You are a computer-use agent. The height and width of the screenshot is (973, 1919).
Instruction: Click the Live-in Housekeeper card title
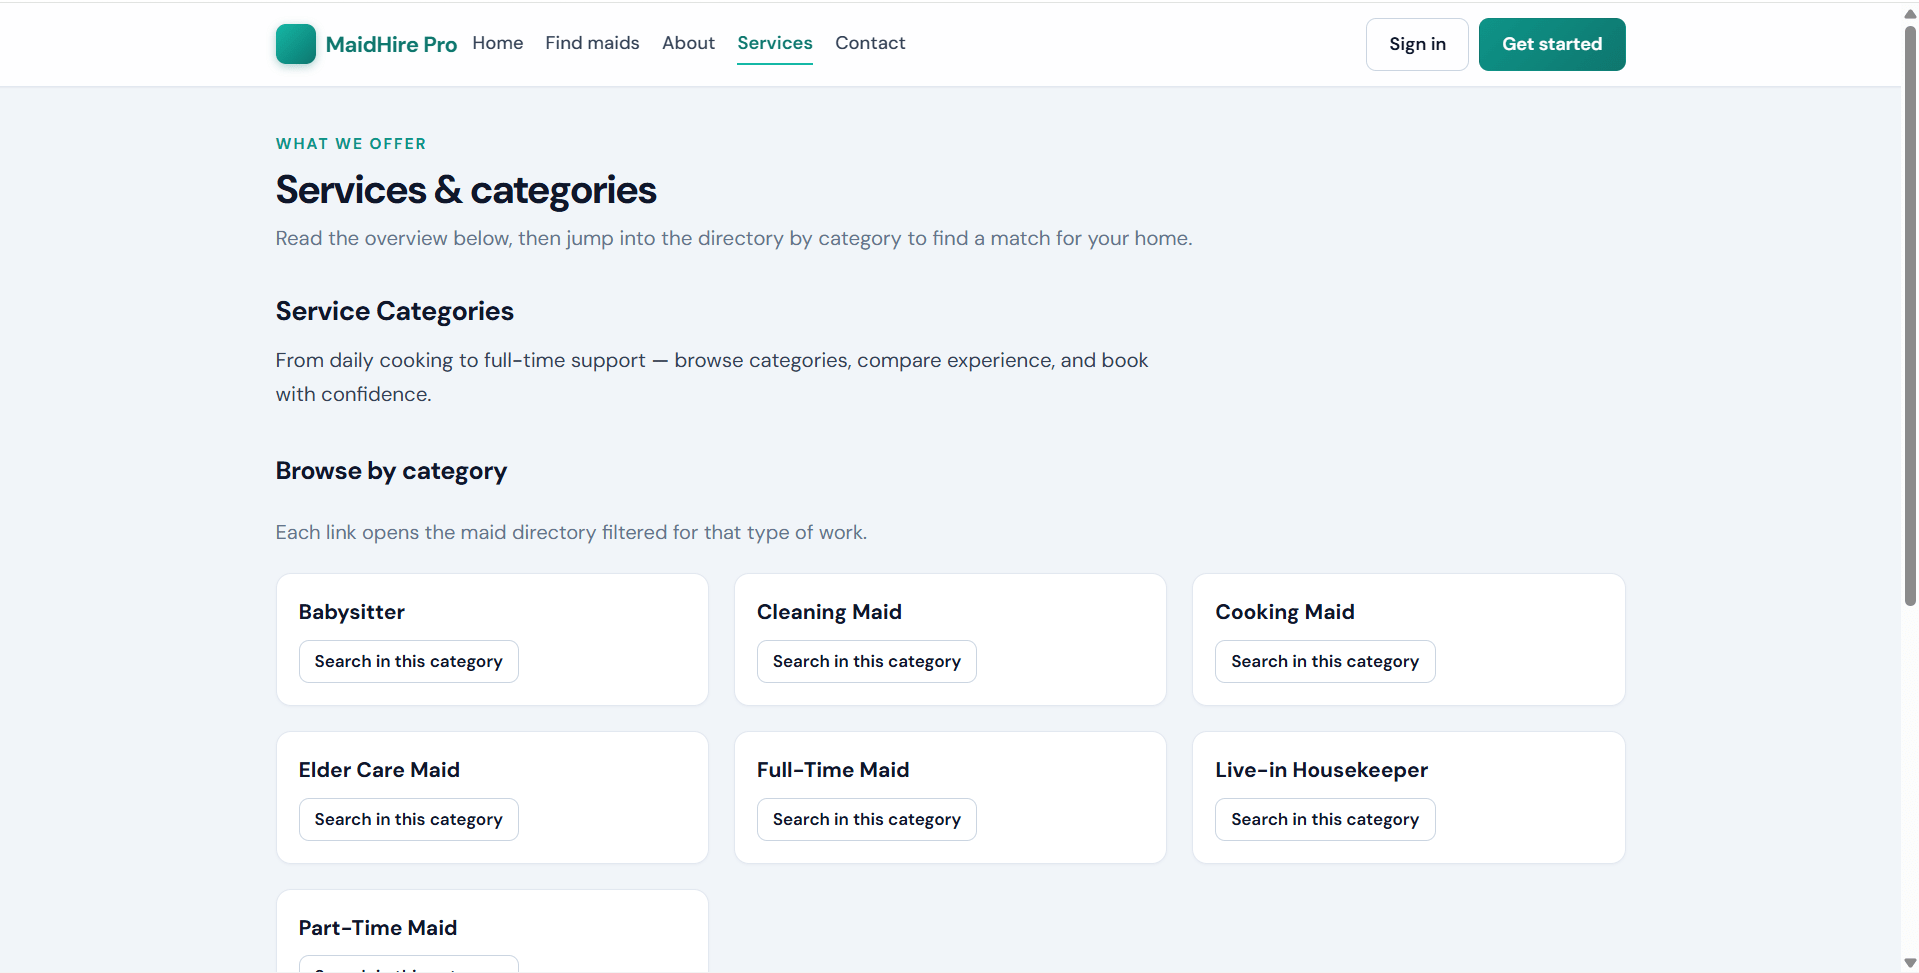click(x=1321, y=770)
